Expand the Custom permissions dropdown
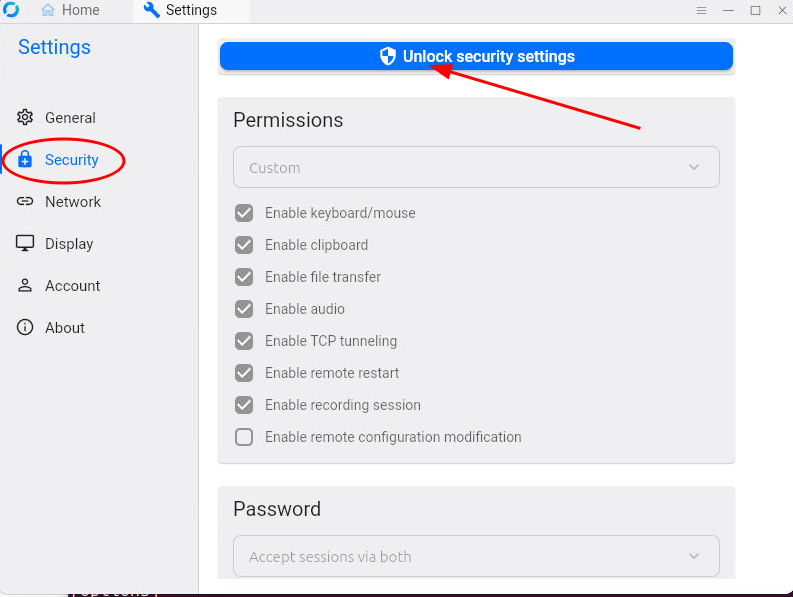Viewport: 793px width, 597px height. (x=476, y=167)
